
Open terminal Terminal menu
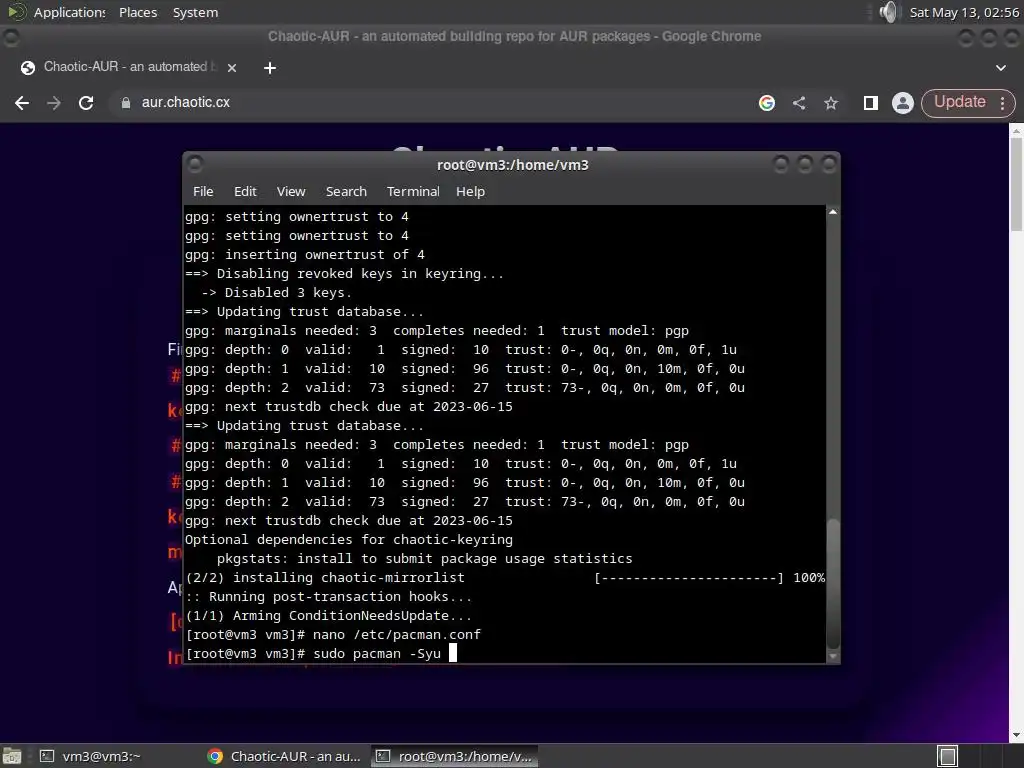tap(413, 191)
